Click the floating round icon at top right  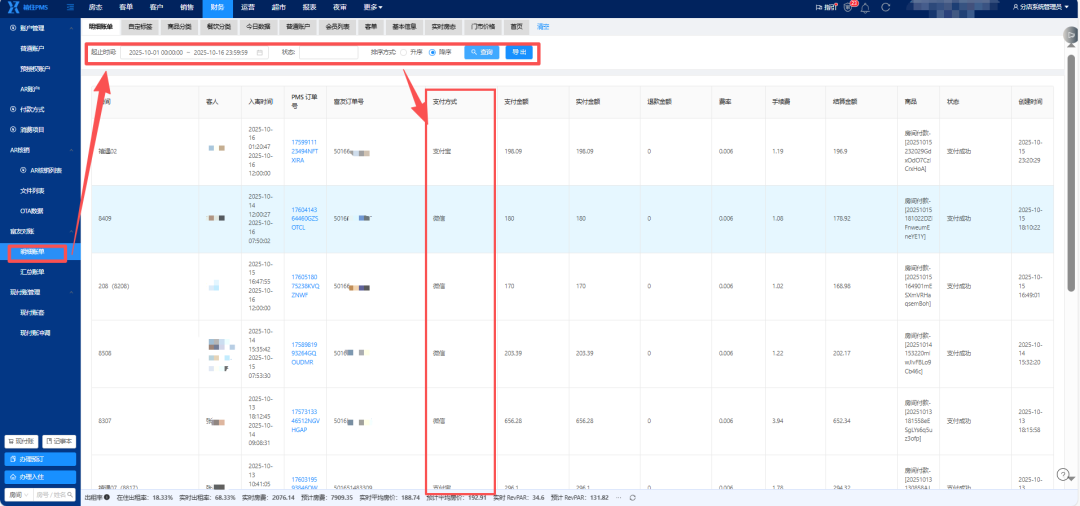point(1069,34)
